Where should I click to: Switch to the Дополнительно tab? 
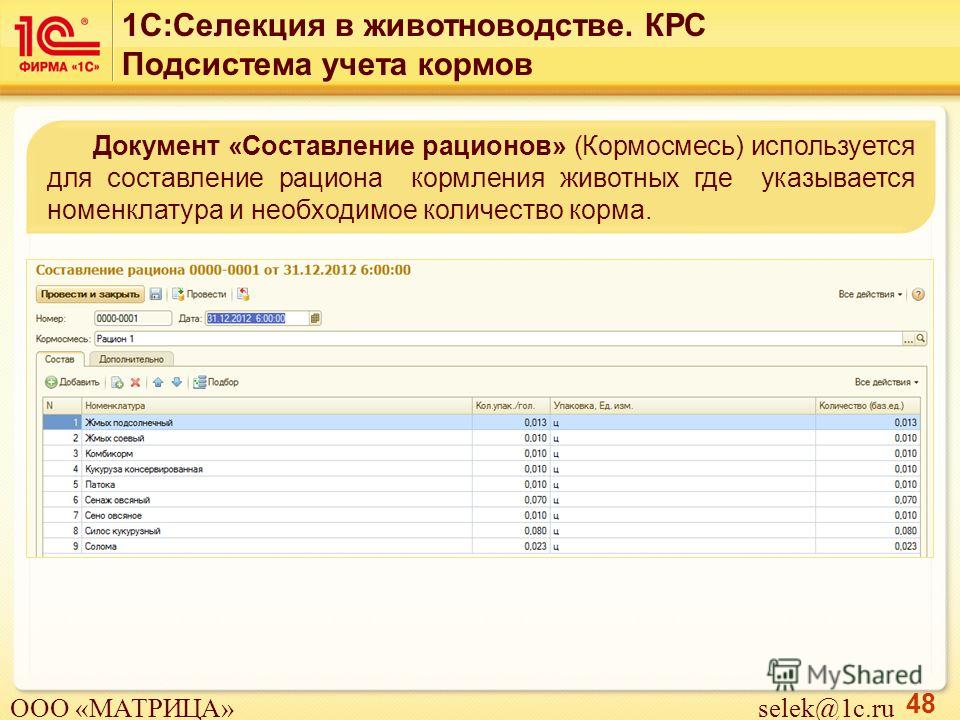click(132, 359)
